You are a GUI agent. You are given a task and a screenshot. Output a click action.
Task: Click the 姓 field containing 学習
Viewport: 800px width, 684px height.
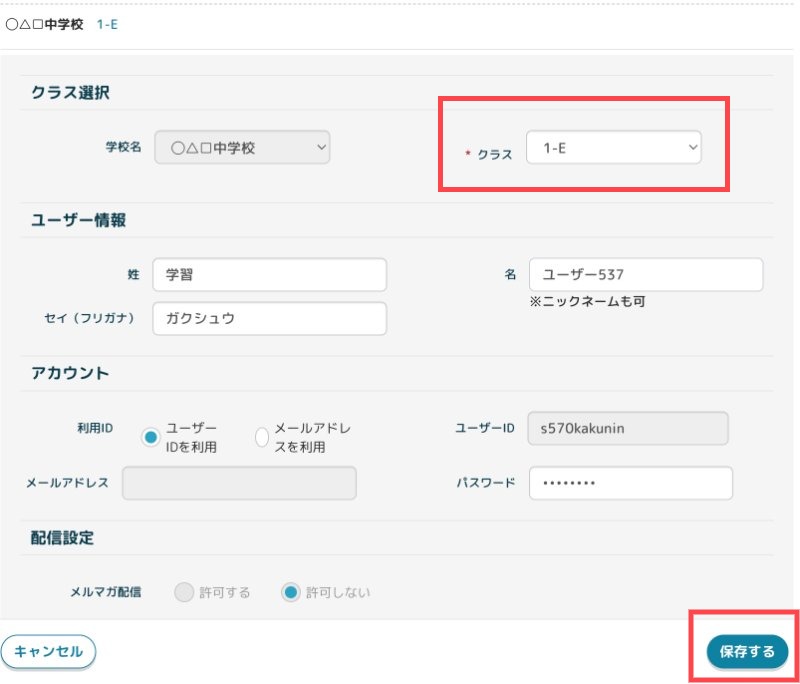click(269, 274)
